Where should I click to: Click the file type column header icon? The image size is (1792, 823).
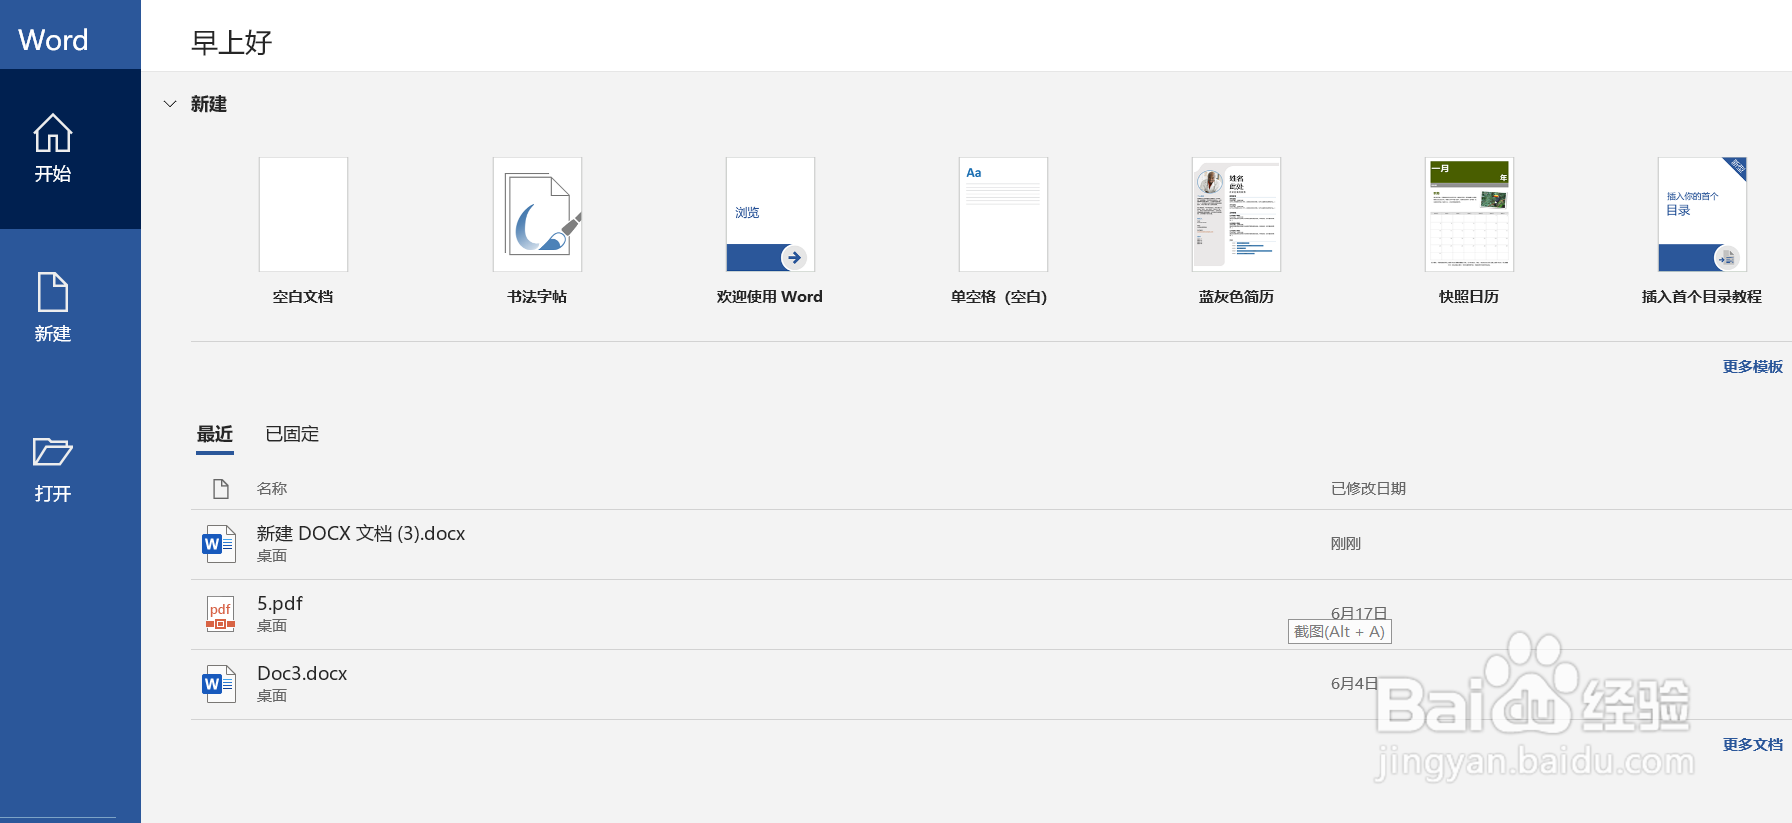pos(221,489)
